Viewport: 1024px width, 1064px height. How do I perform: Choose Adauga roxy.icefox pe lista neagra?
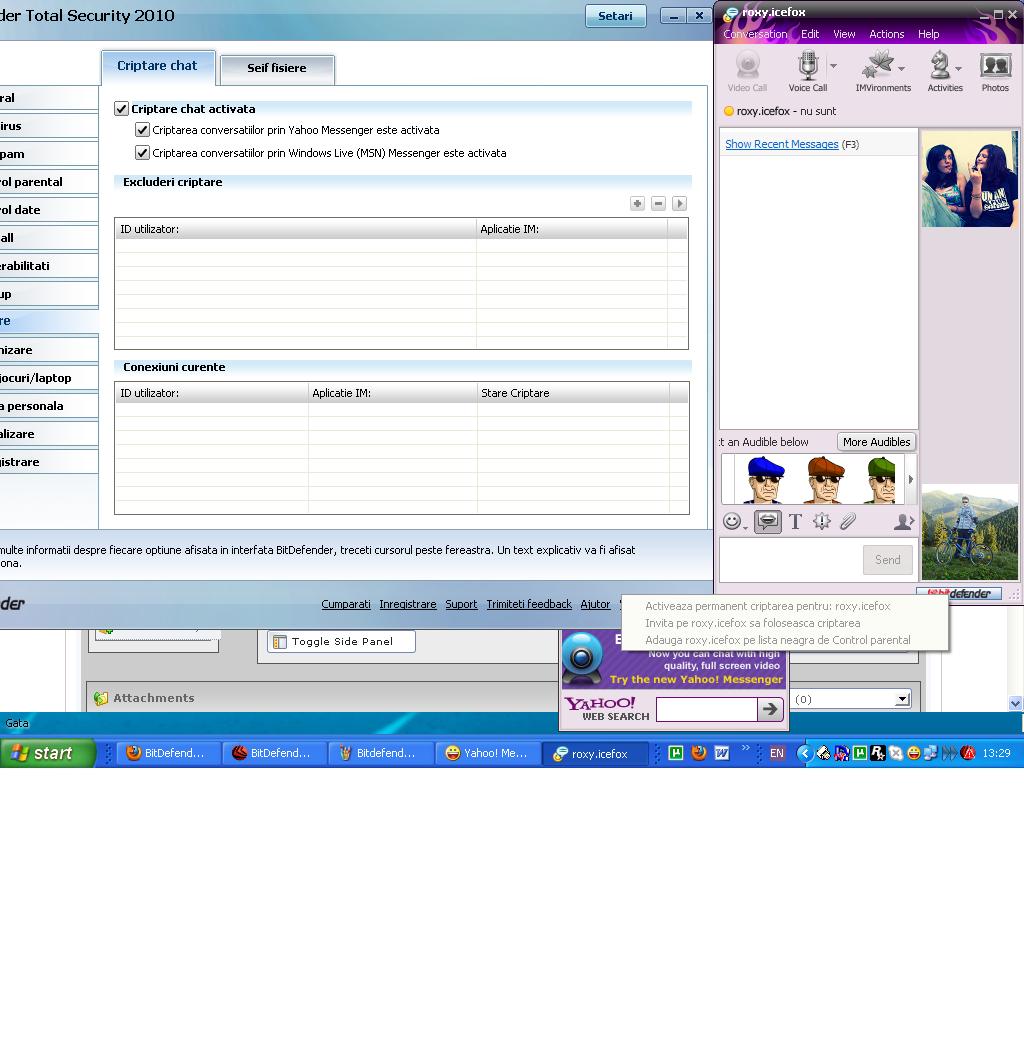pos(778,640)
